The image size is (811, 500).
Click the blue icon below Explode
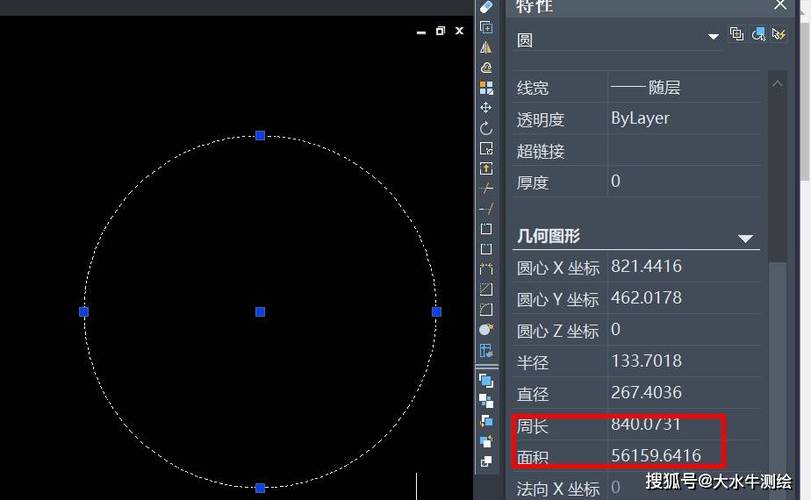click(486, 351)
